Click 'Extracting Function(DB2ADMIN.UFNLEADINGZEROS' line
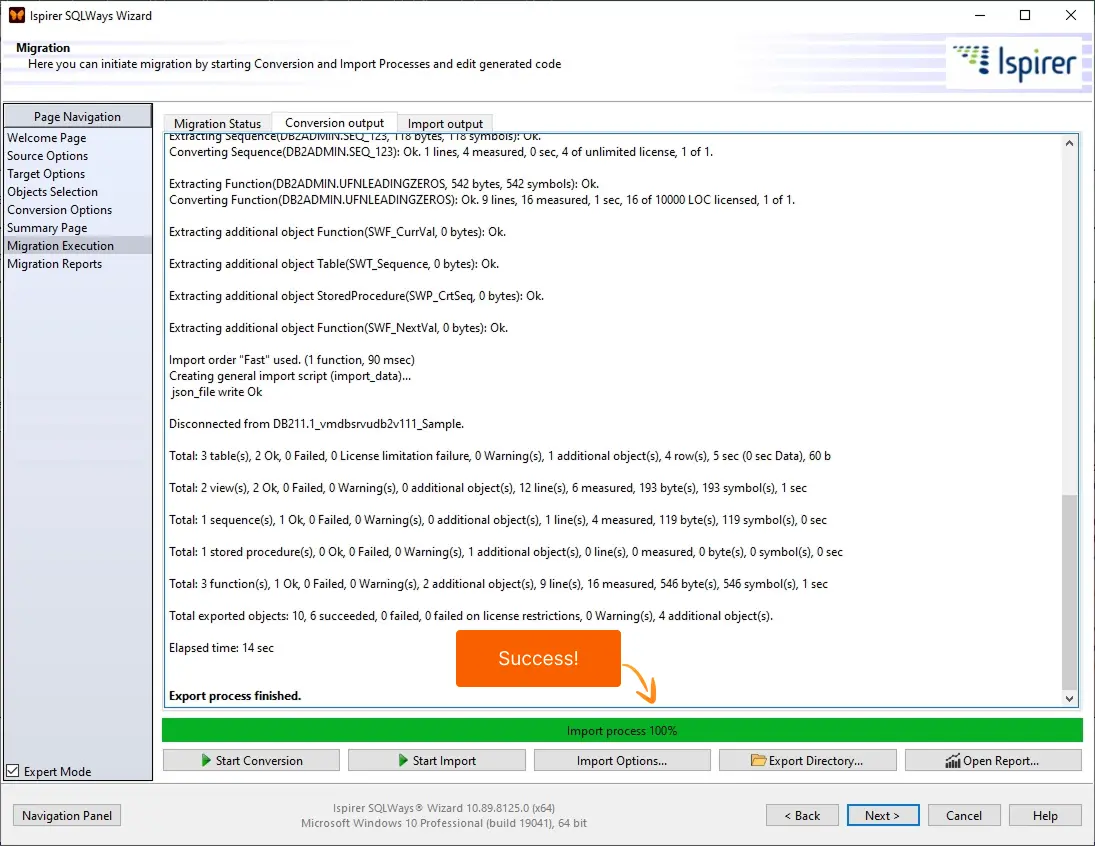 (x=384, y=184)
